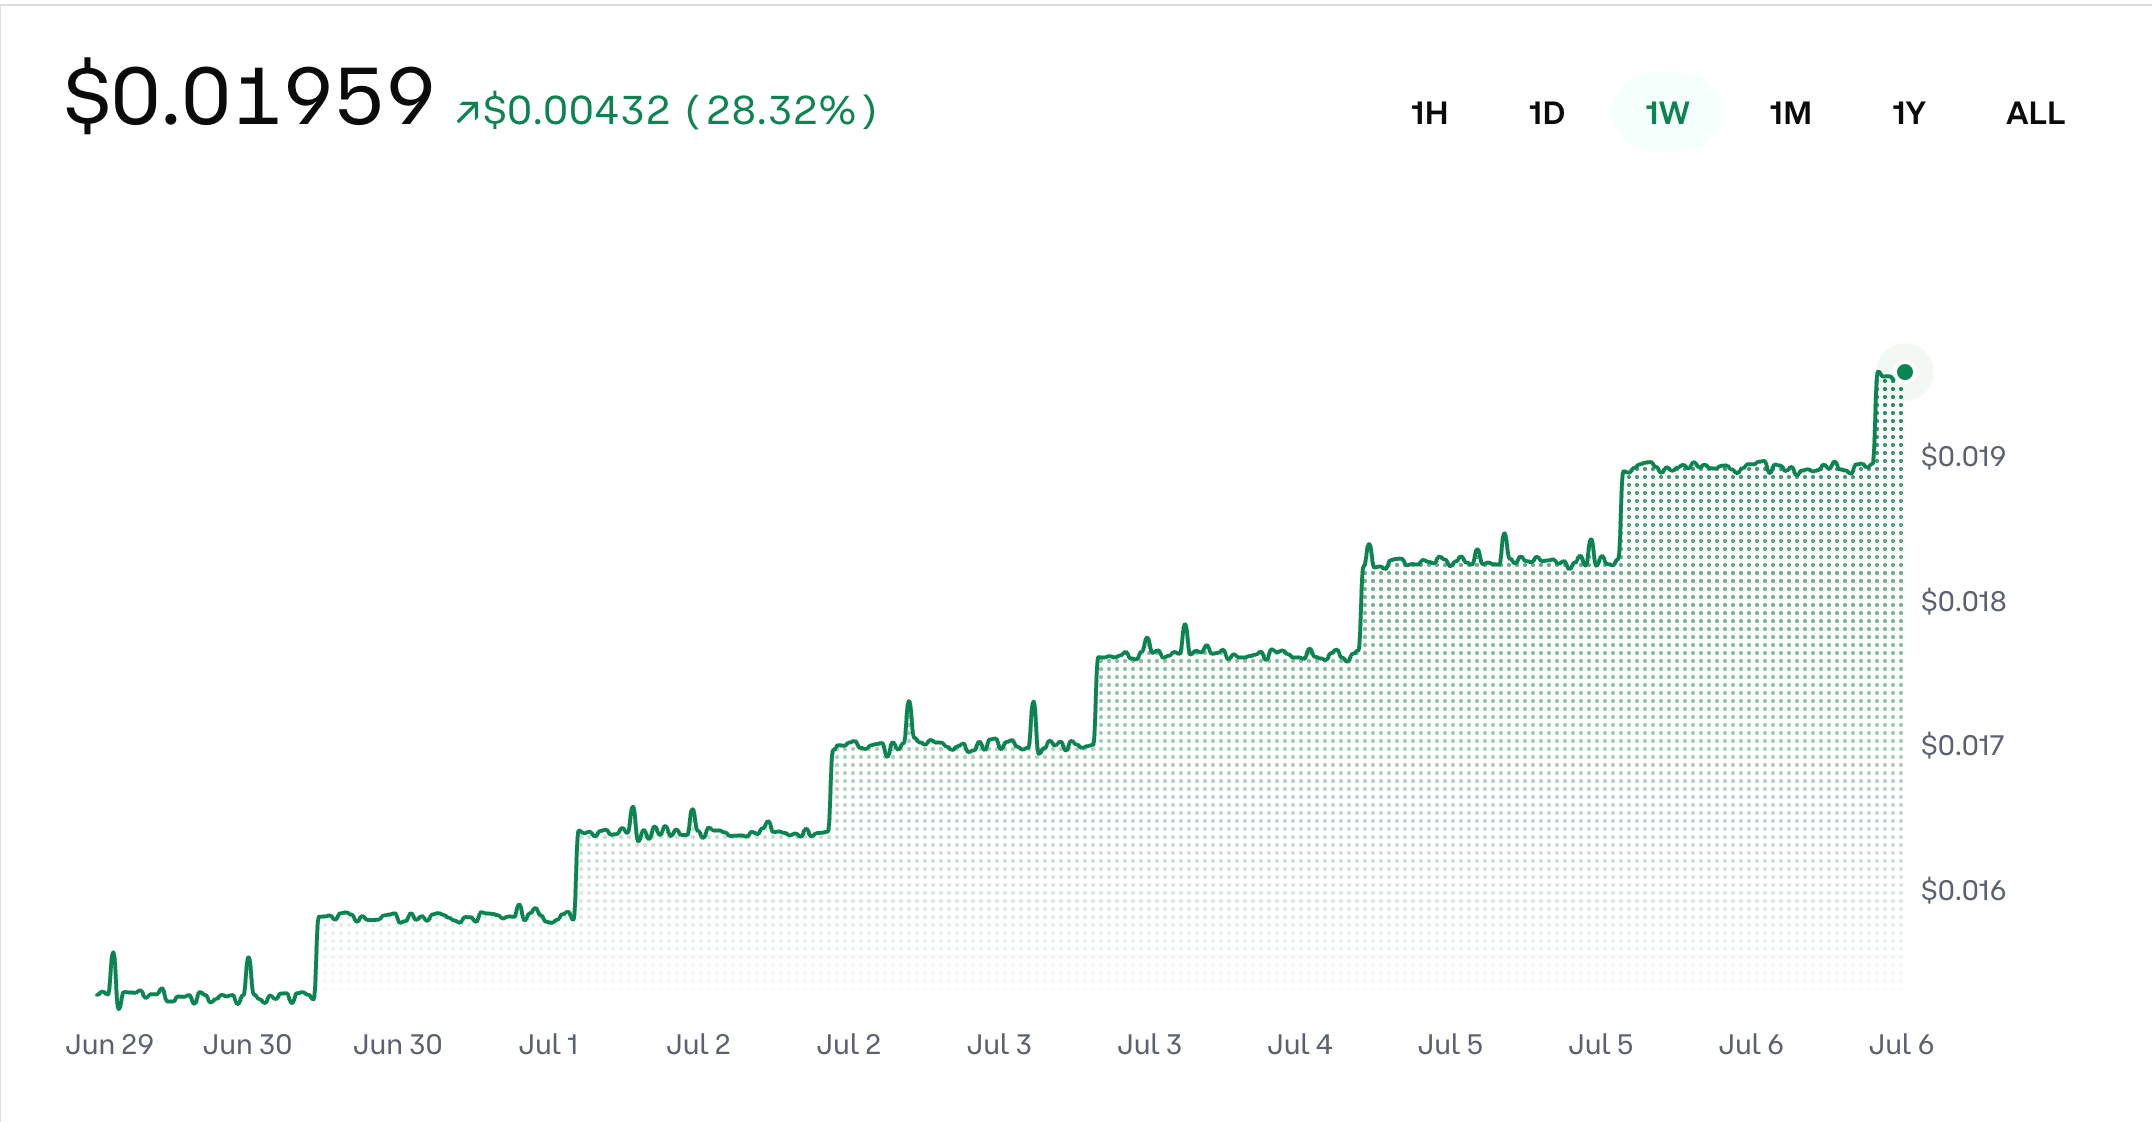The width and height of the screenshot is (2152, 1122).
Task: Click the green up-right trend arrow icon
Action: tap(467, 112)
